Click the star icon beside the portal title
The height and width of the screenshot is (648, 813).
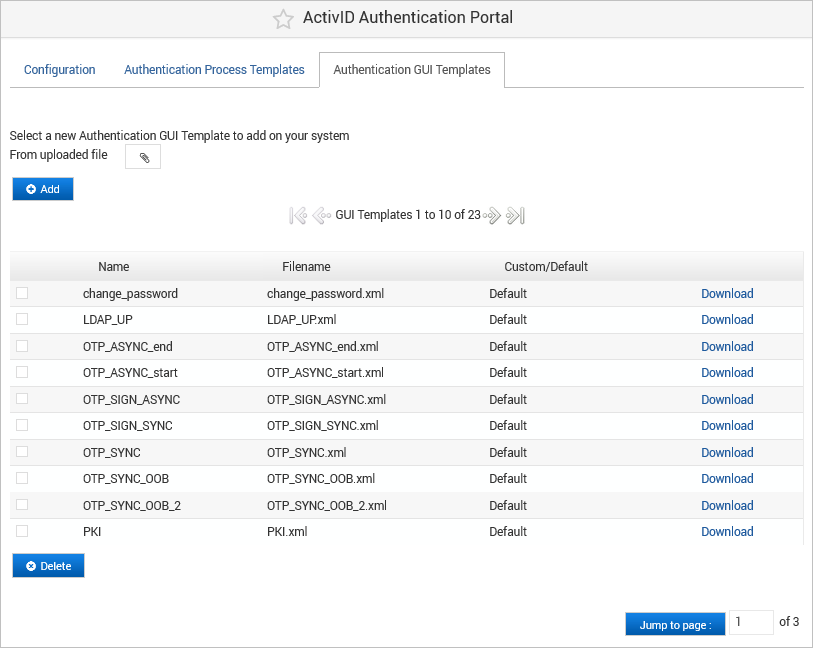[x=283, y=18]
